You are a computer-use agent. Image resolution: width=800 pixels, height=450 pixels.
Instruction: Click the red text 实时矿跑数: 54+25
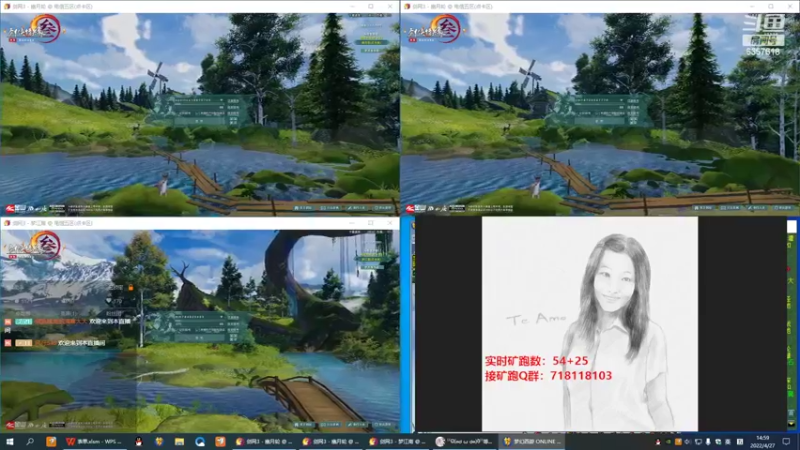536,361
